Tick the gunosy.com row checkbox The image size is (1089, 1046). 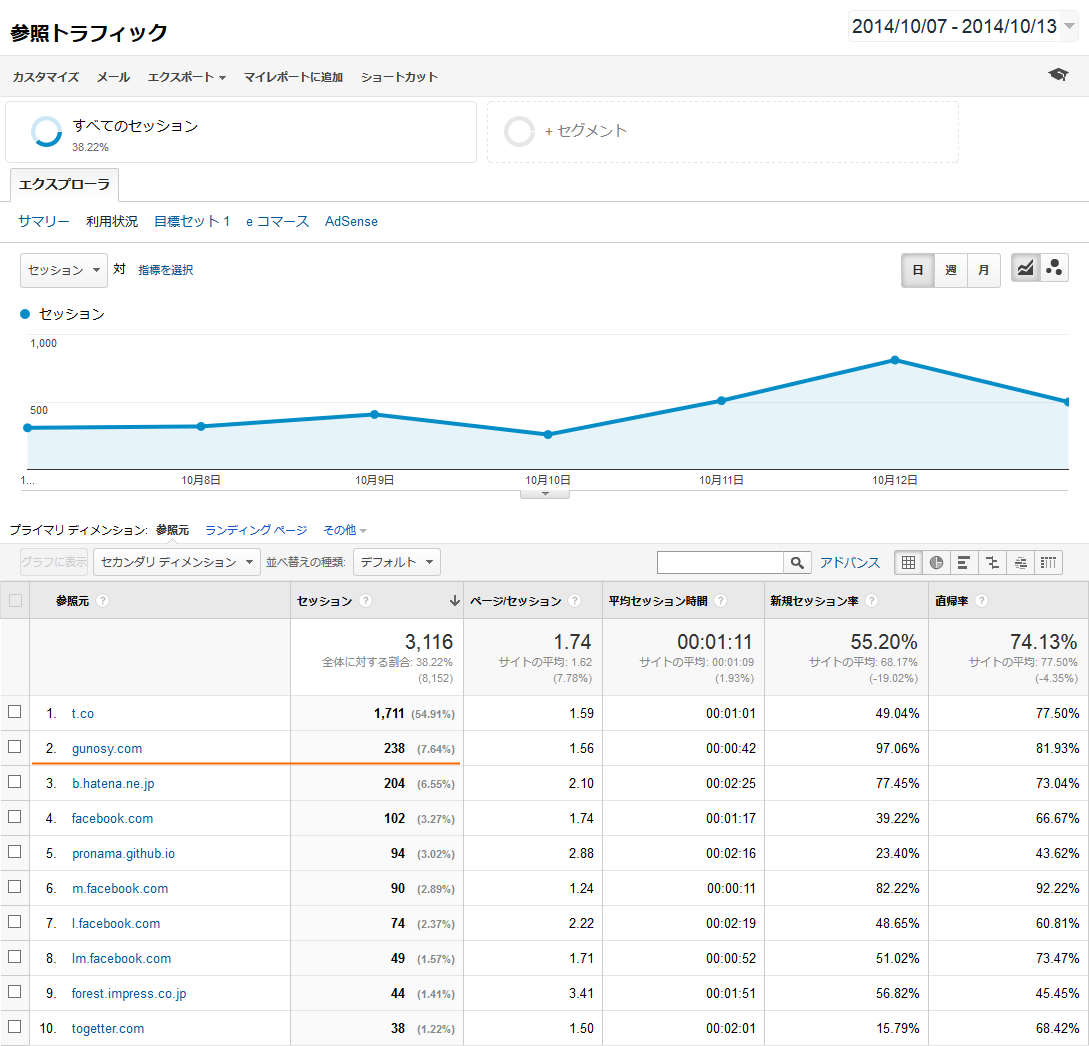coord(14,747)
